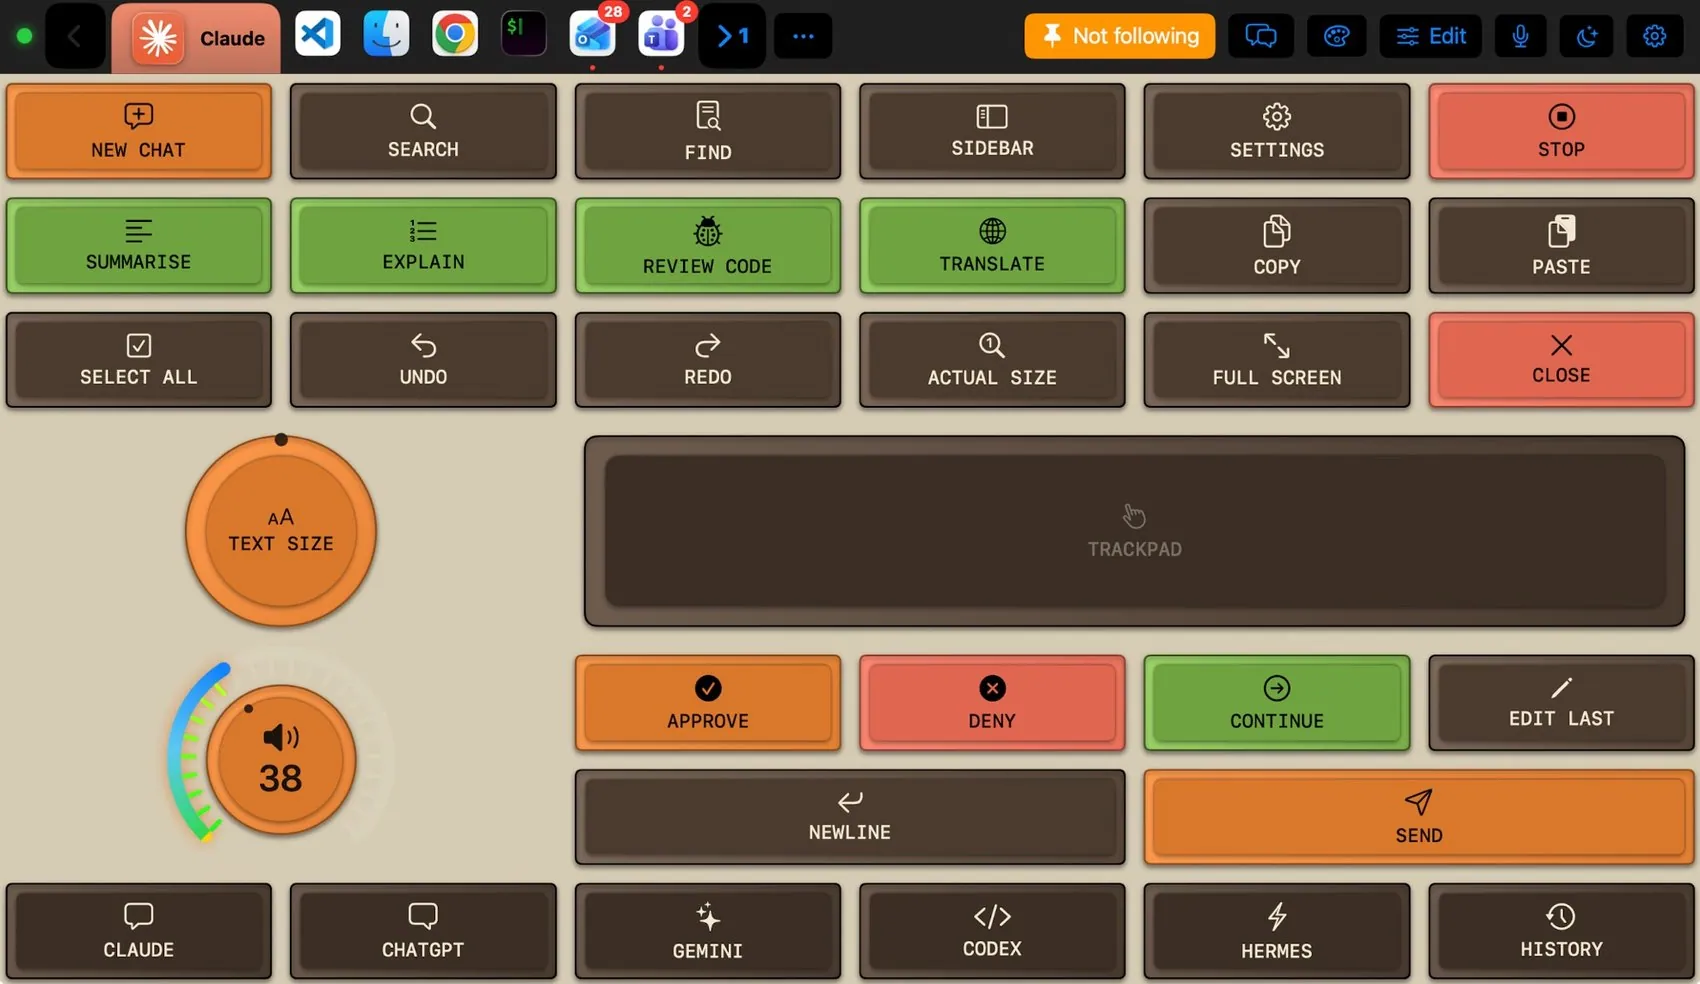Toggle the Sidebar key
This screenshot has height=984, width=1700.
[x=992, y=131]
